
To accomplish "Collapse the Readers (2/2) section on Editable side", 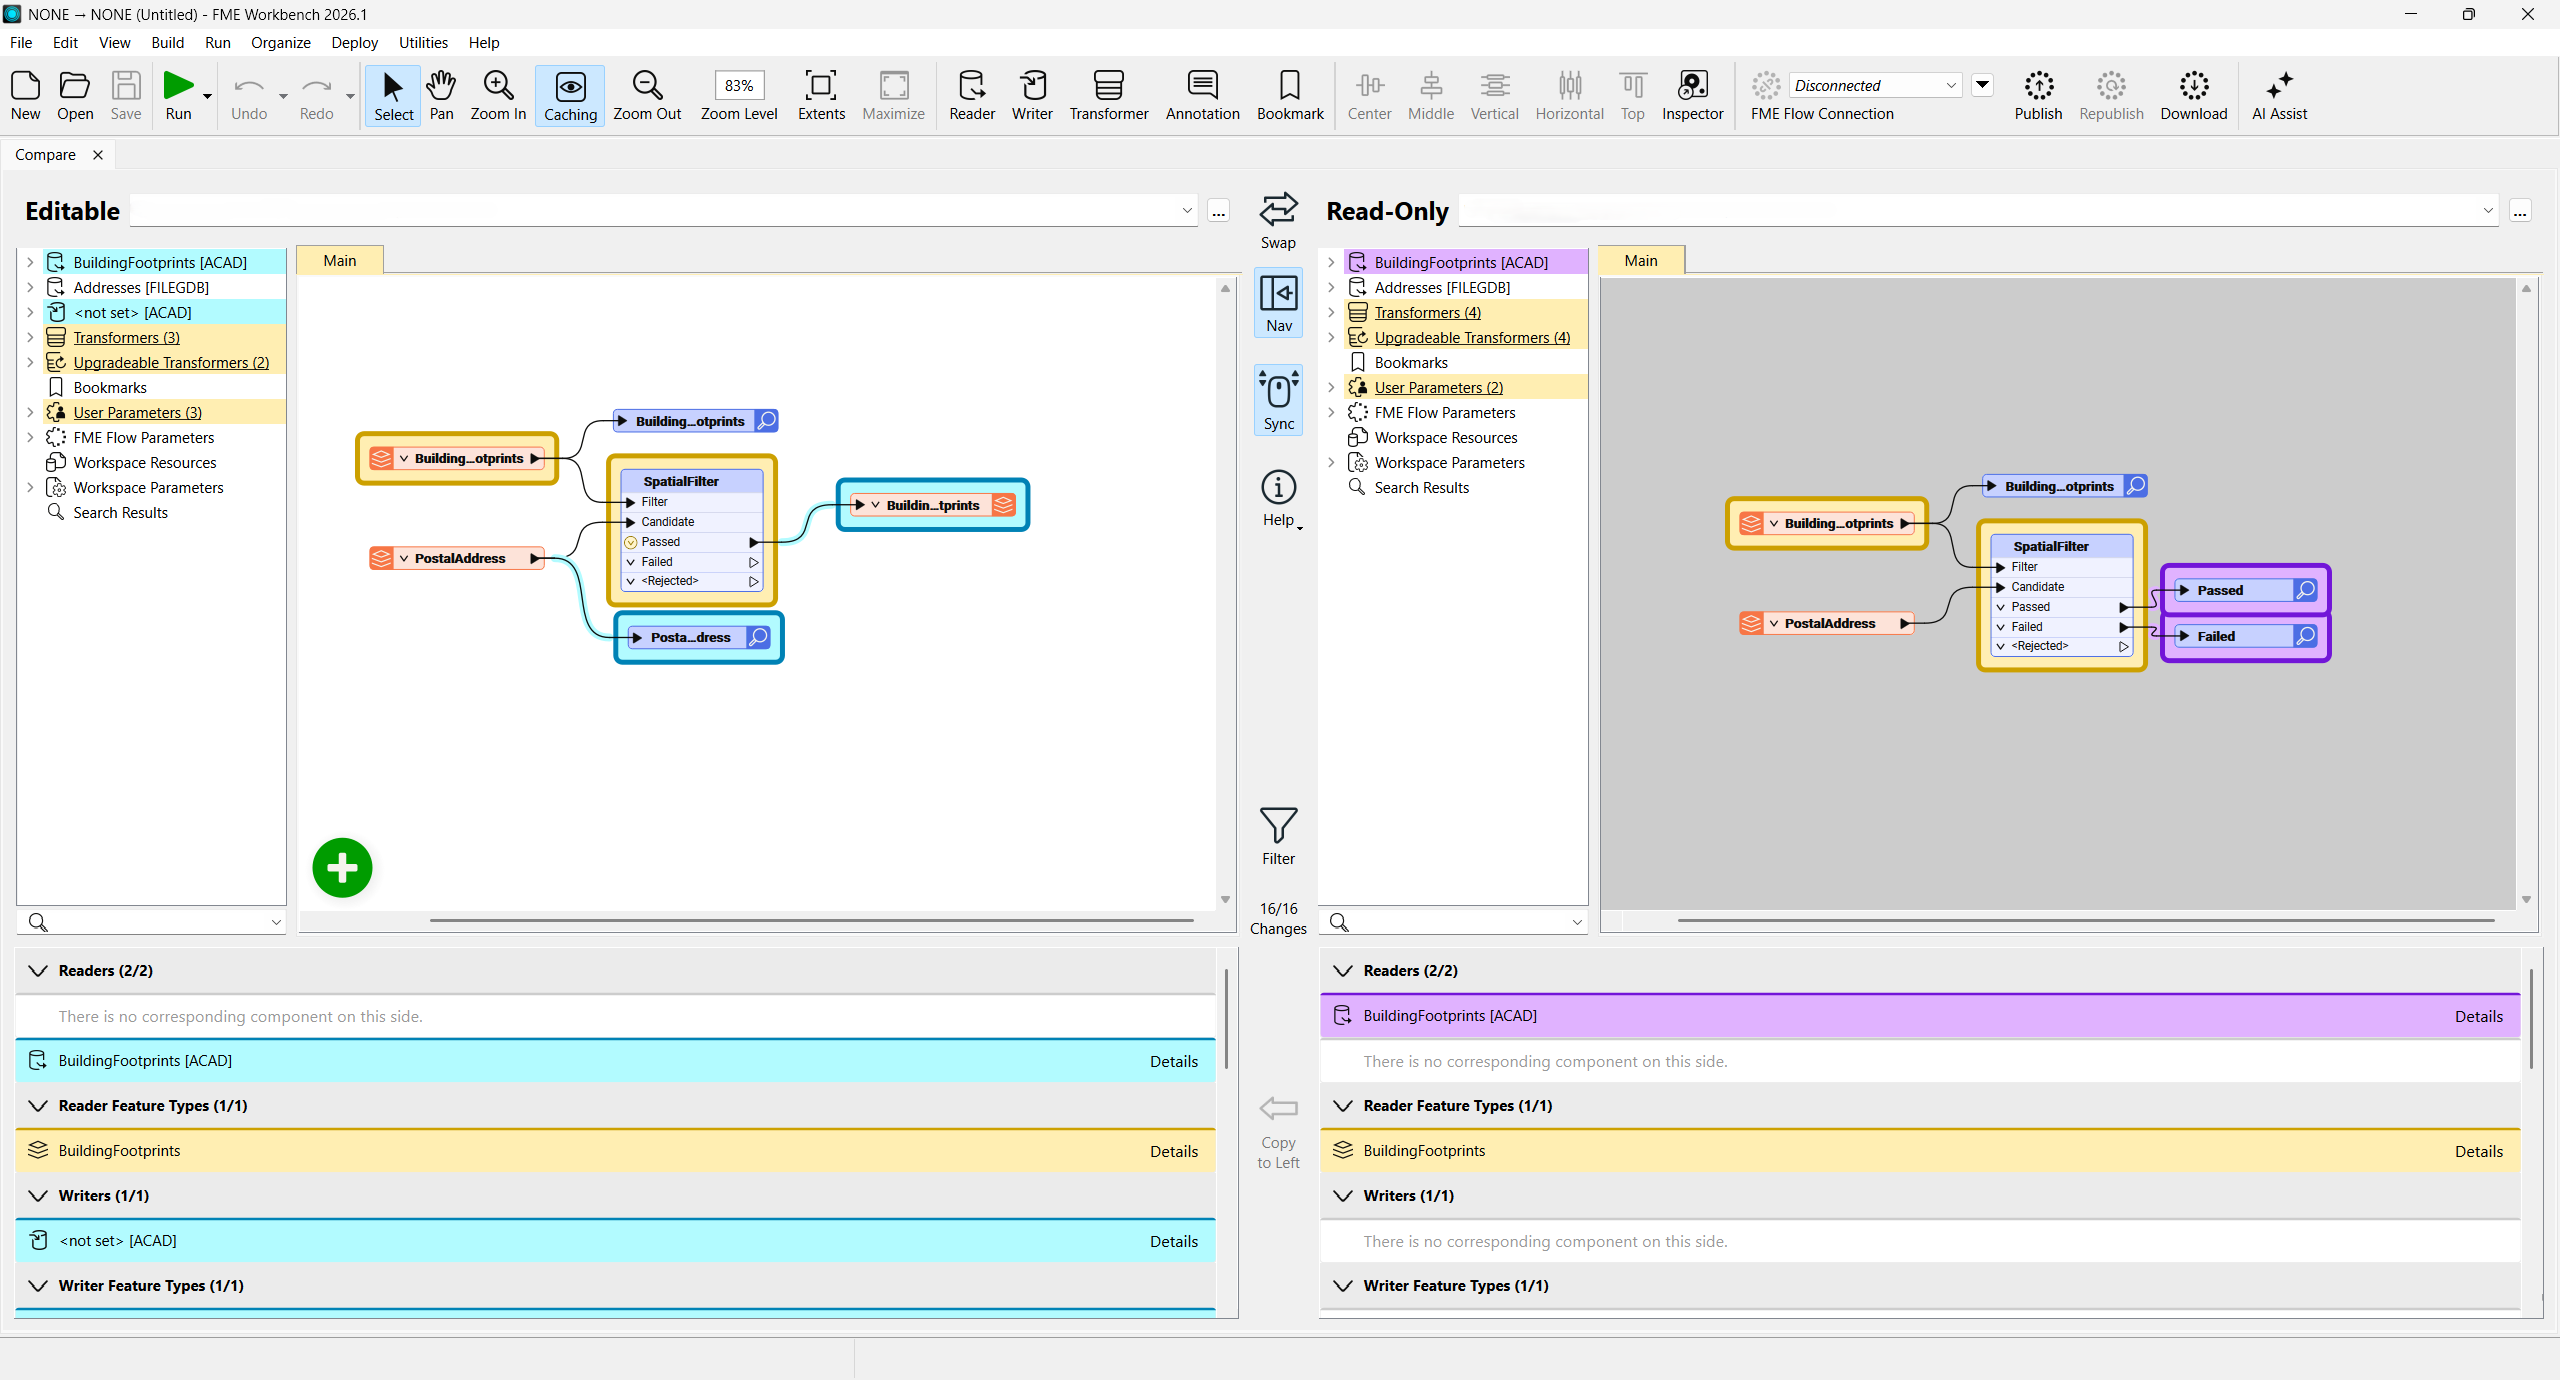I will [x=38, y=971].
